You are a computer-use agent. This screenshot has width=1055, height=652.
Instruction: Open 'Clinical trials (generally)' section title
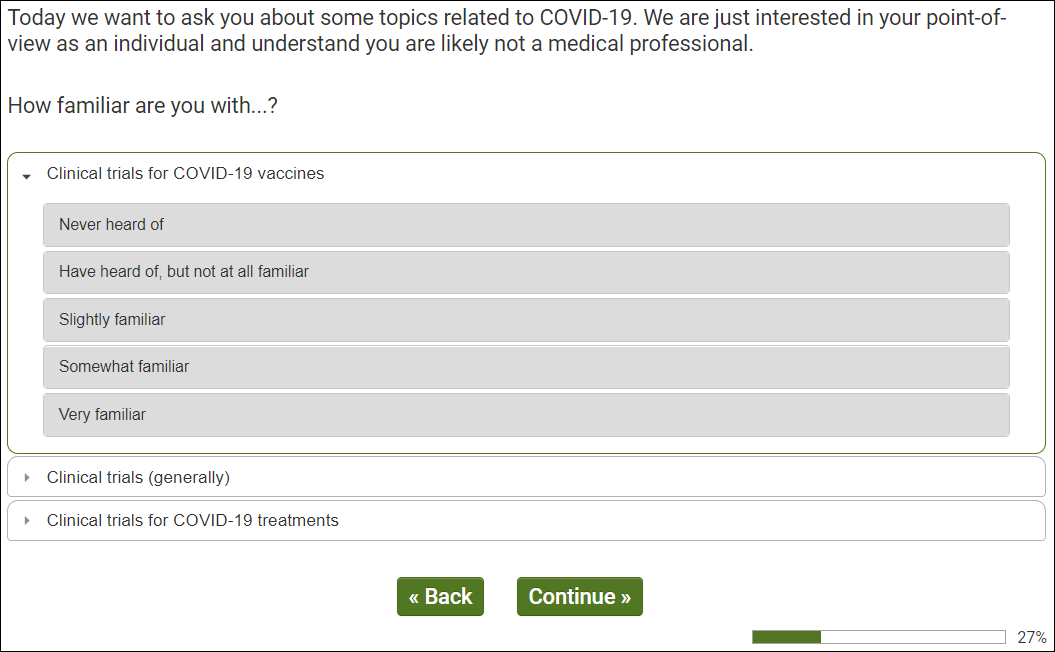pyautogui.click(x=138, y=478)
